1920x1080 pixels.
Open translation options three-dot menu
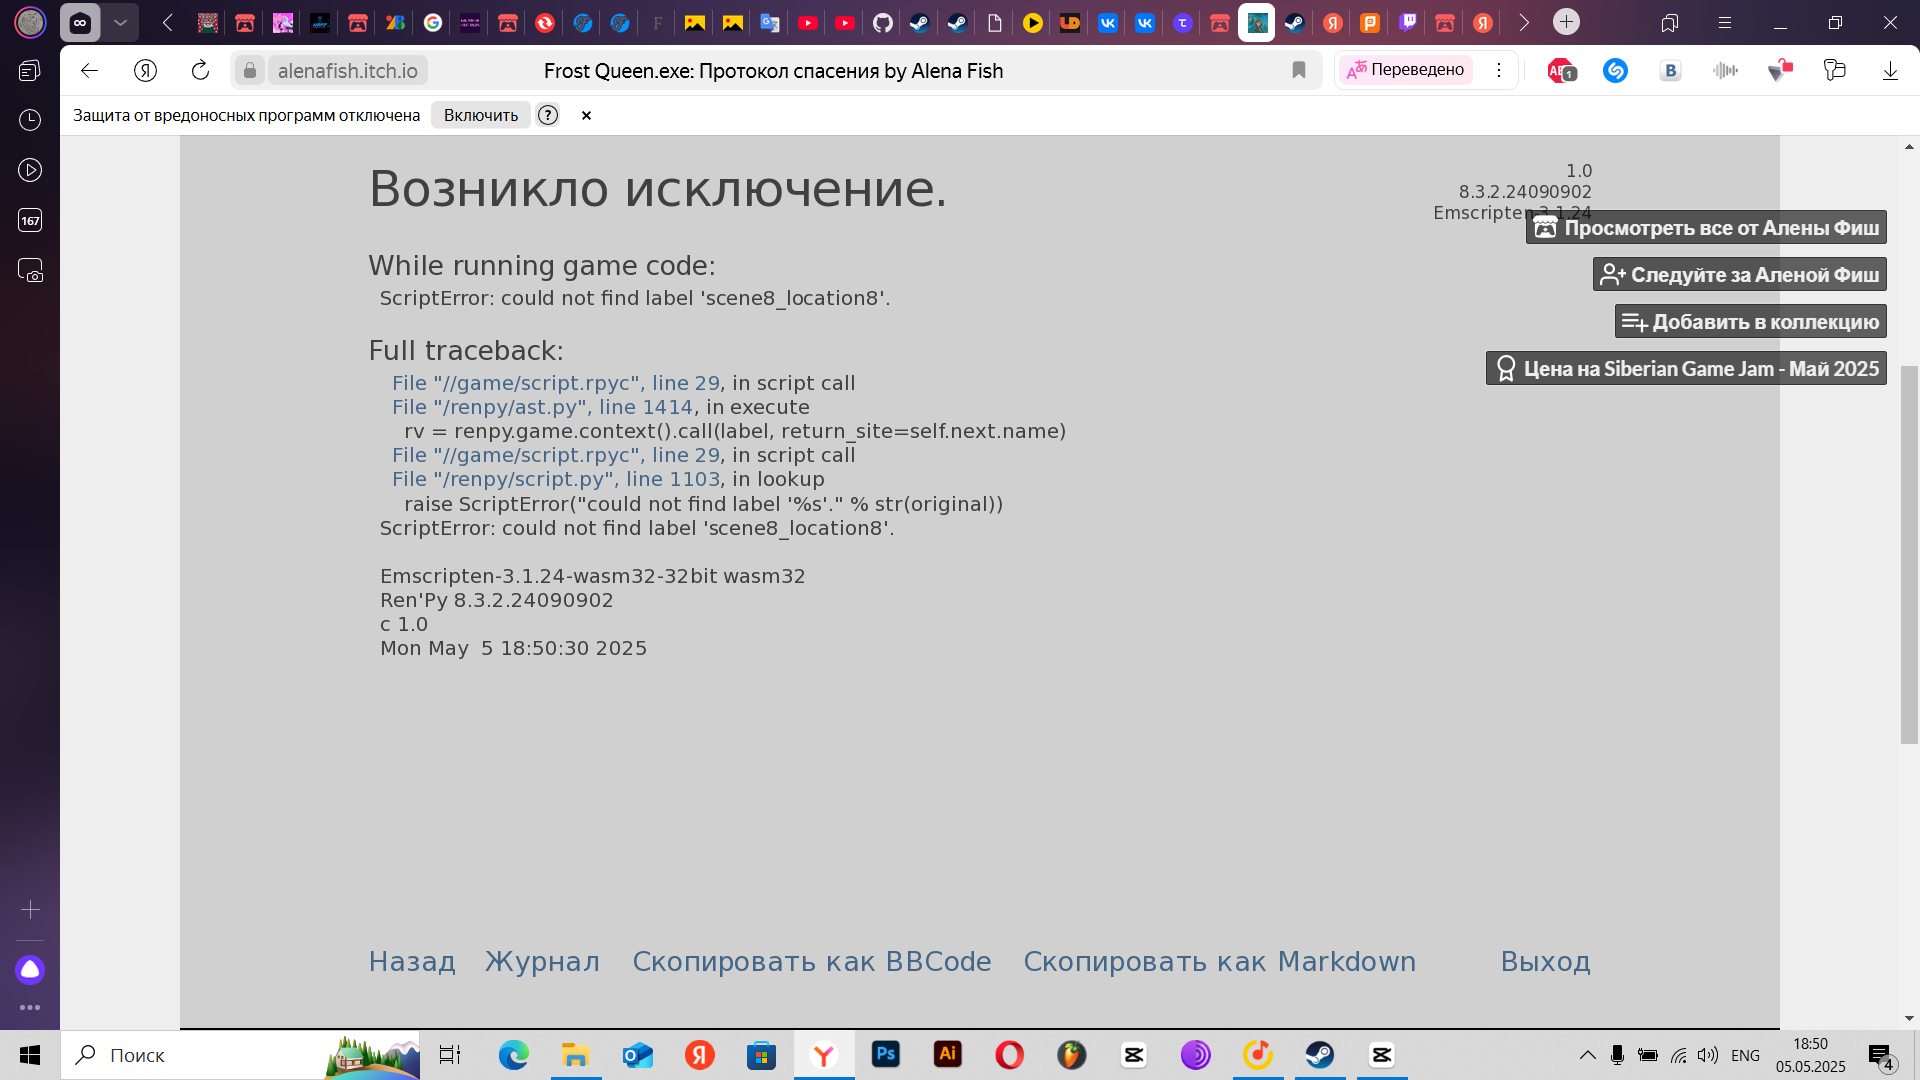[1498, 70]
